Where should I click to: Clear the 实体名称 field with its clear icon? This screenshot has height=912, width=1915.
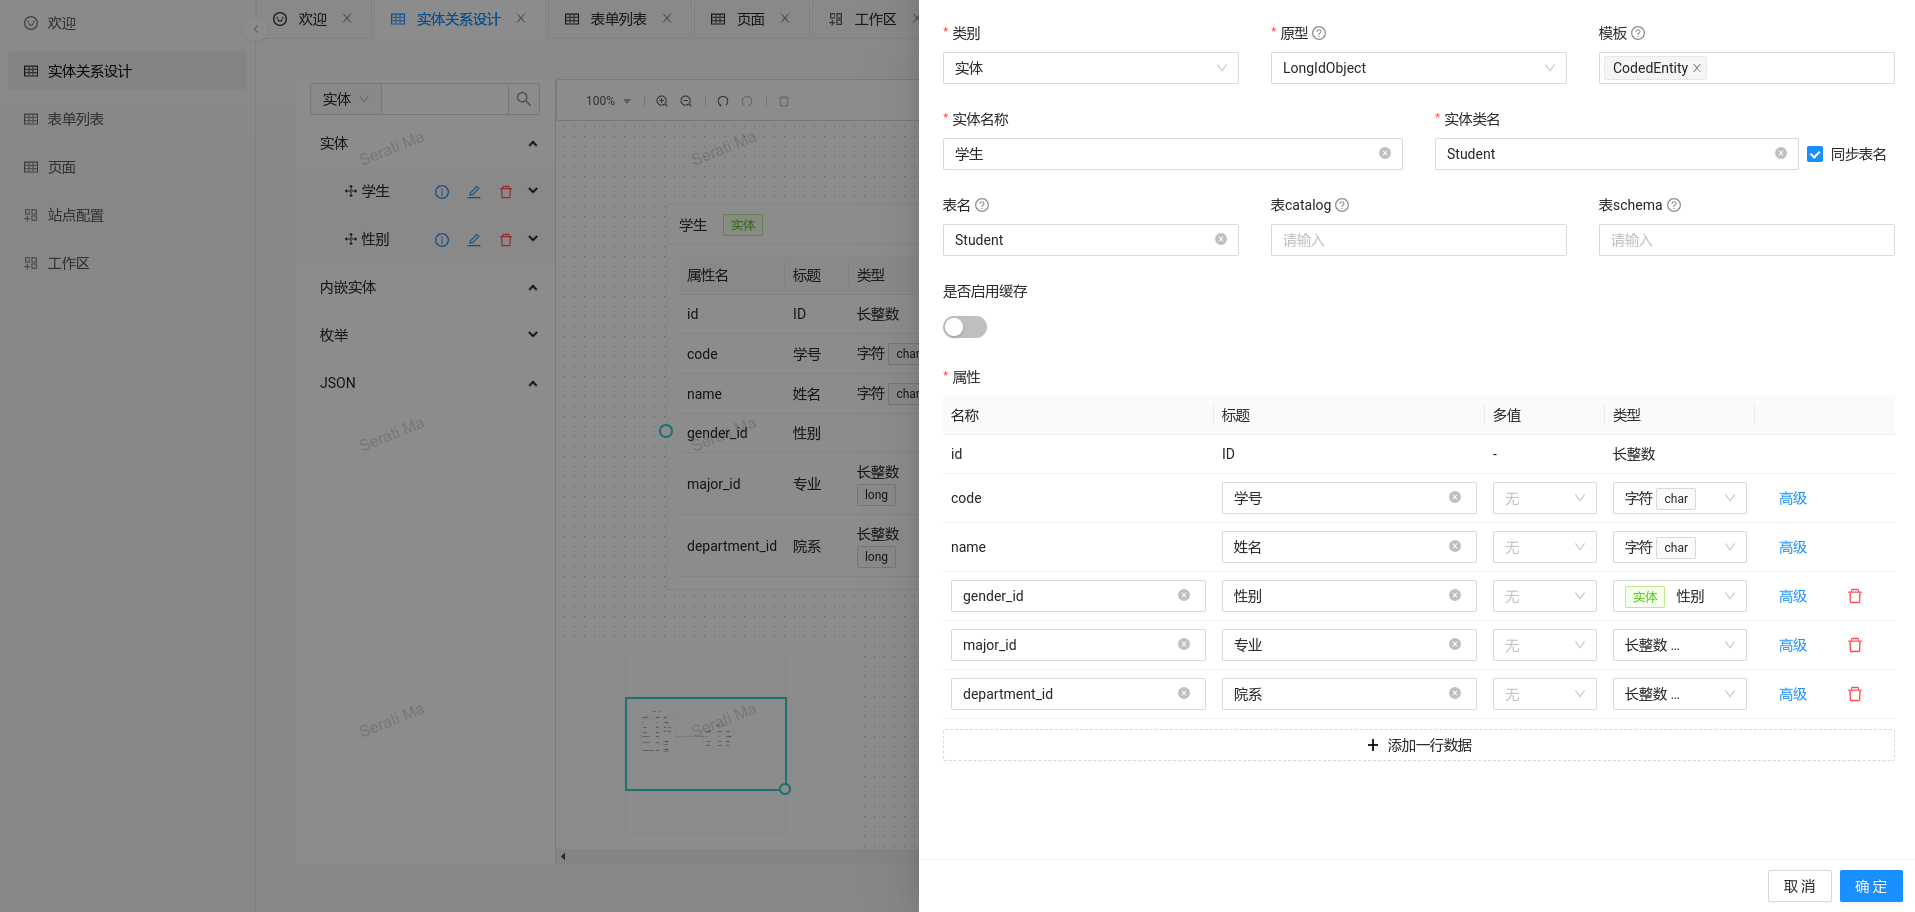pos(1385,153)
